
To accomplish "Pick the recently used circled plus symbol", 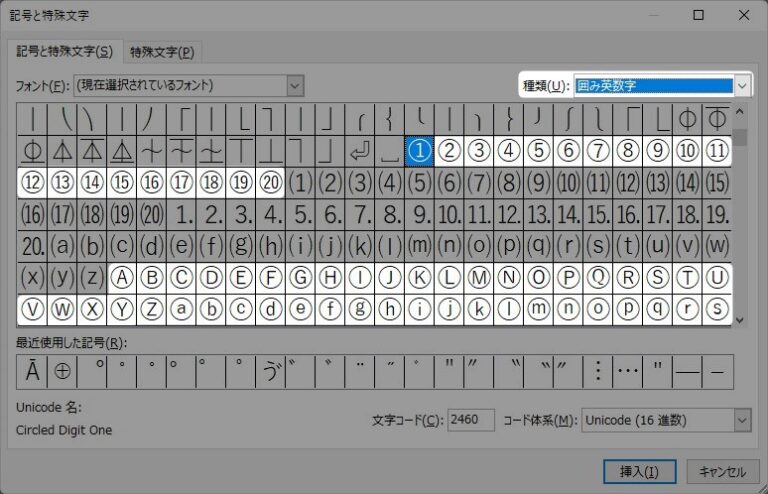I will tap(62, 371).
